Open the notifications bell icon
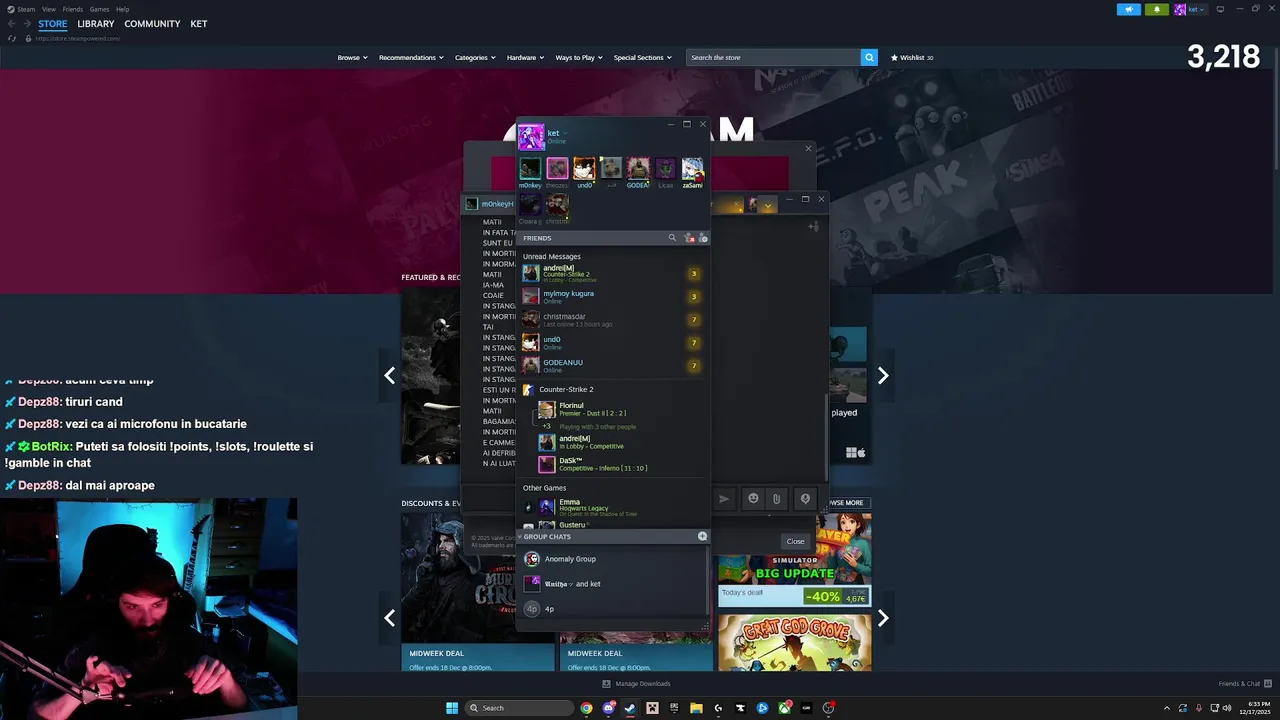The height and width of the screenshot is (720, 1280). click(1157, 9)
